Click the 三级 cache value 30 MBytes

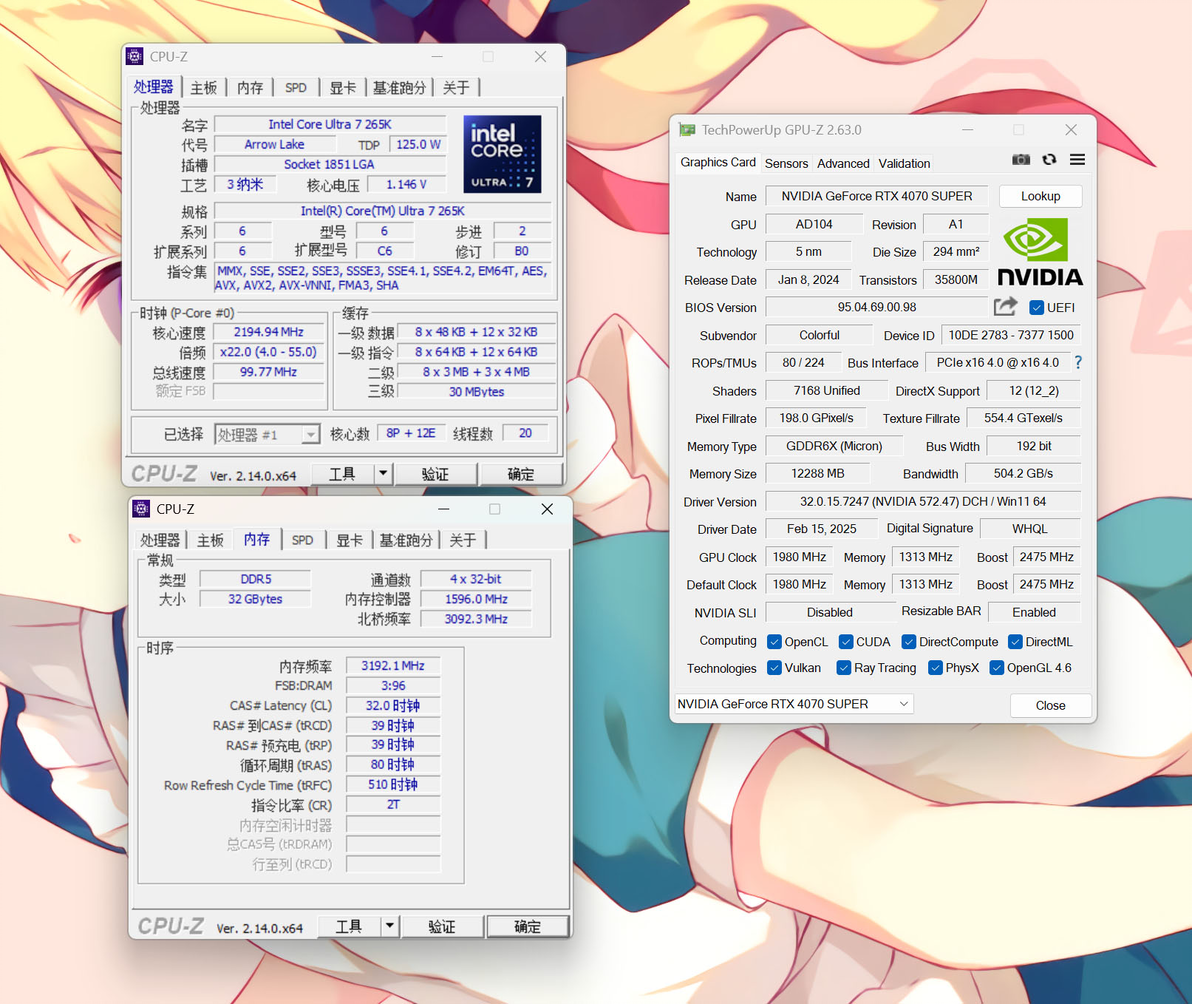click(477, 392)
